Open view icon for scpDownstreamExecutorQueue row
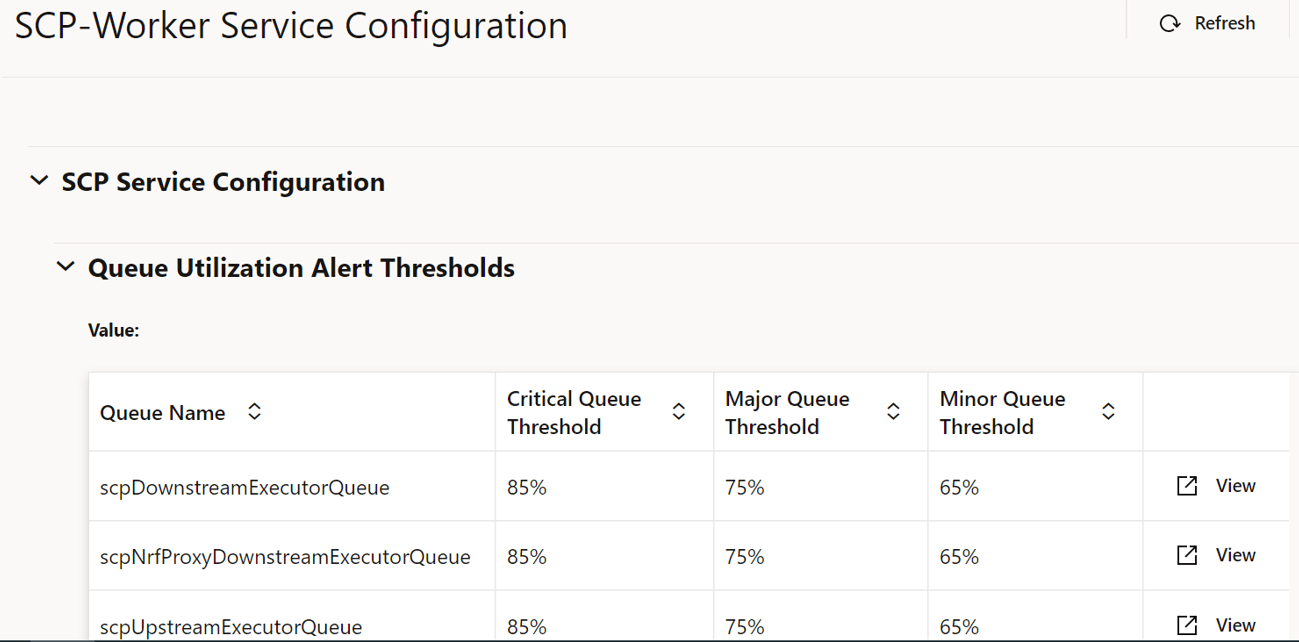Image resolution: width=1299 pixels, height=642 pixels. [x=1187, y=486]
